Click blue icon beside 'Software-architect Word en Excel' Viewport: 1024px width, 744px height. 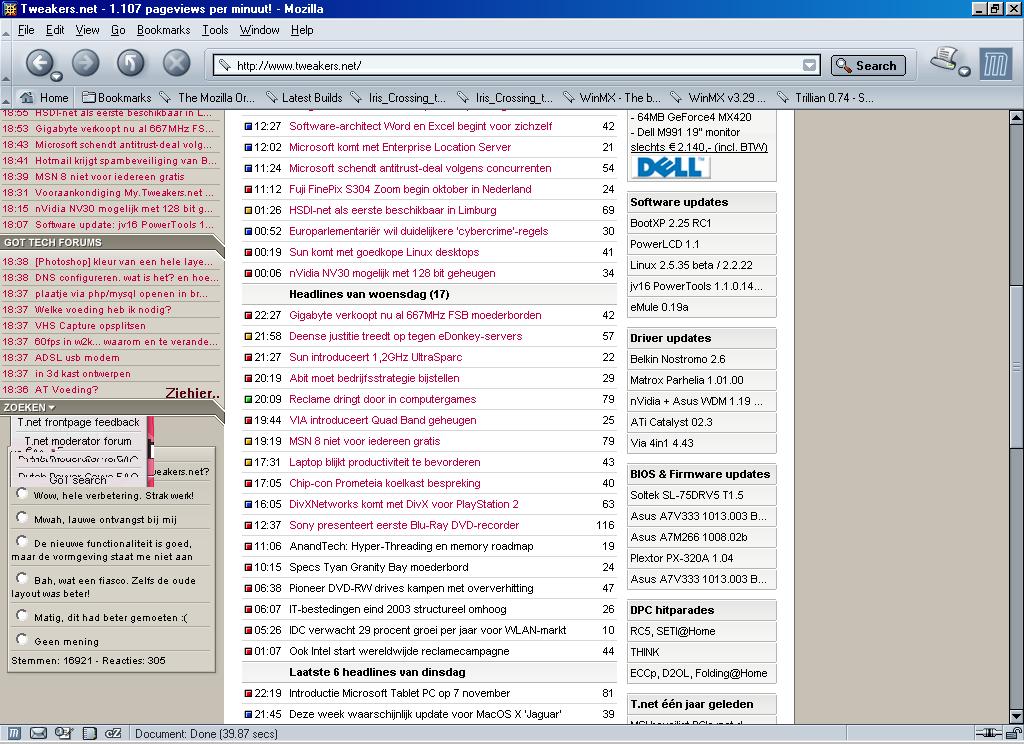248,126
